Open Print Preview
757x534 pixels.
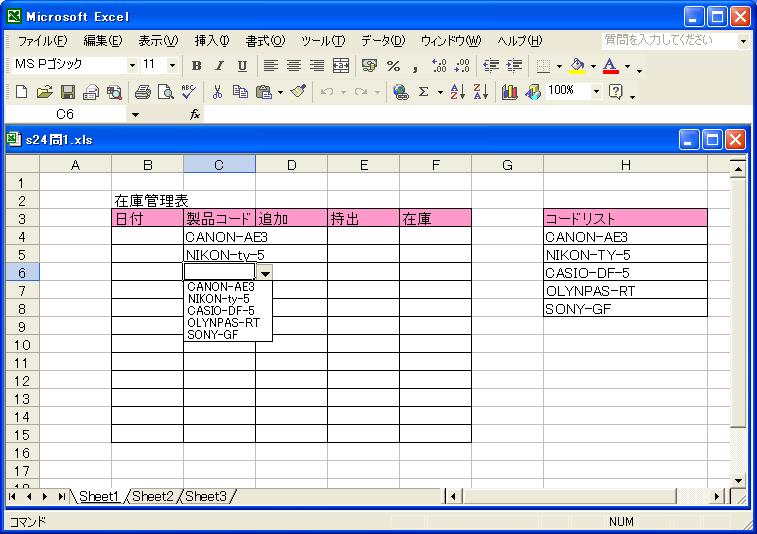(x=166, y=92)
